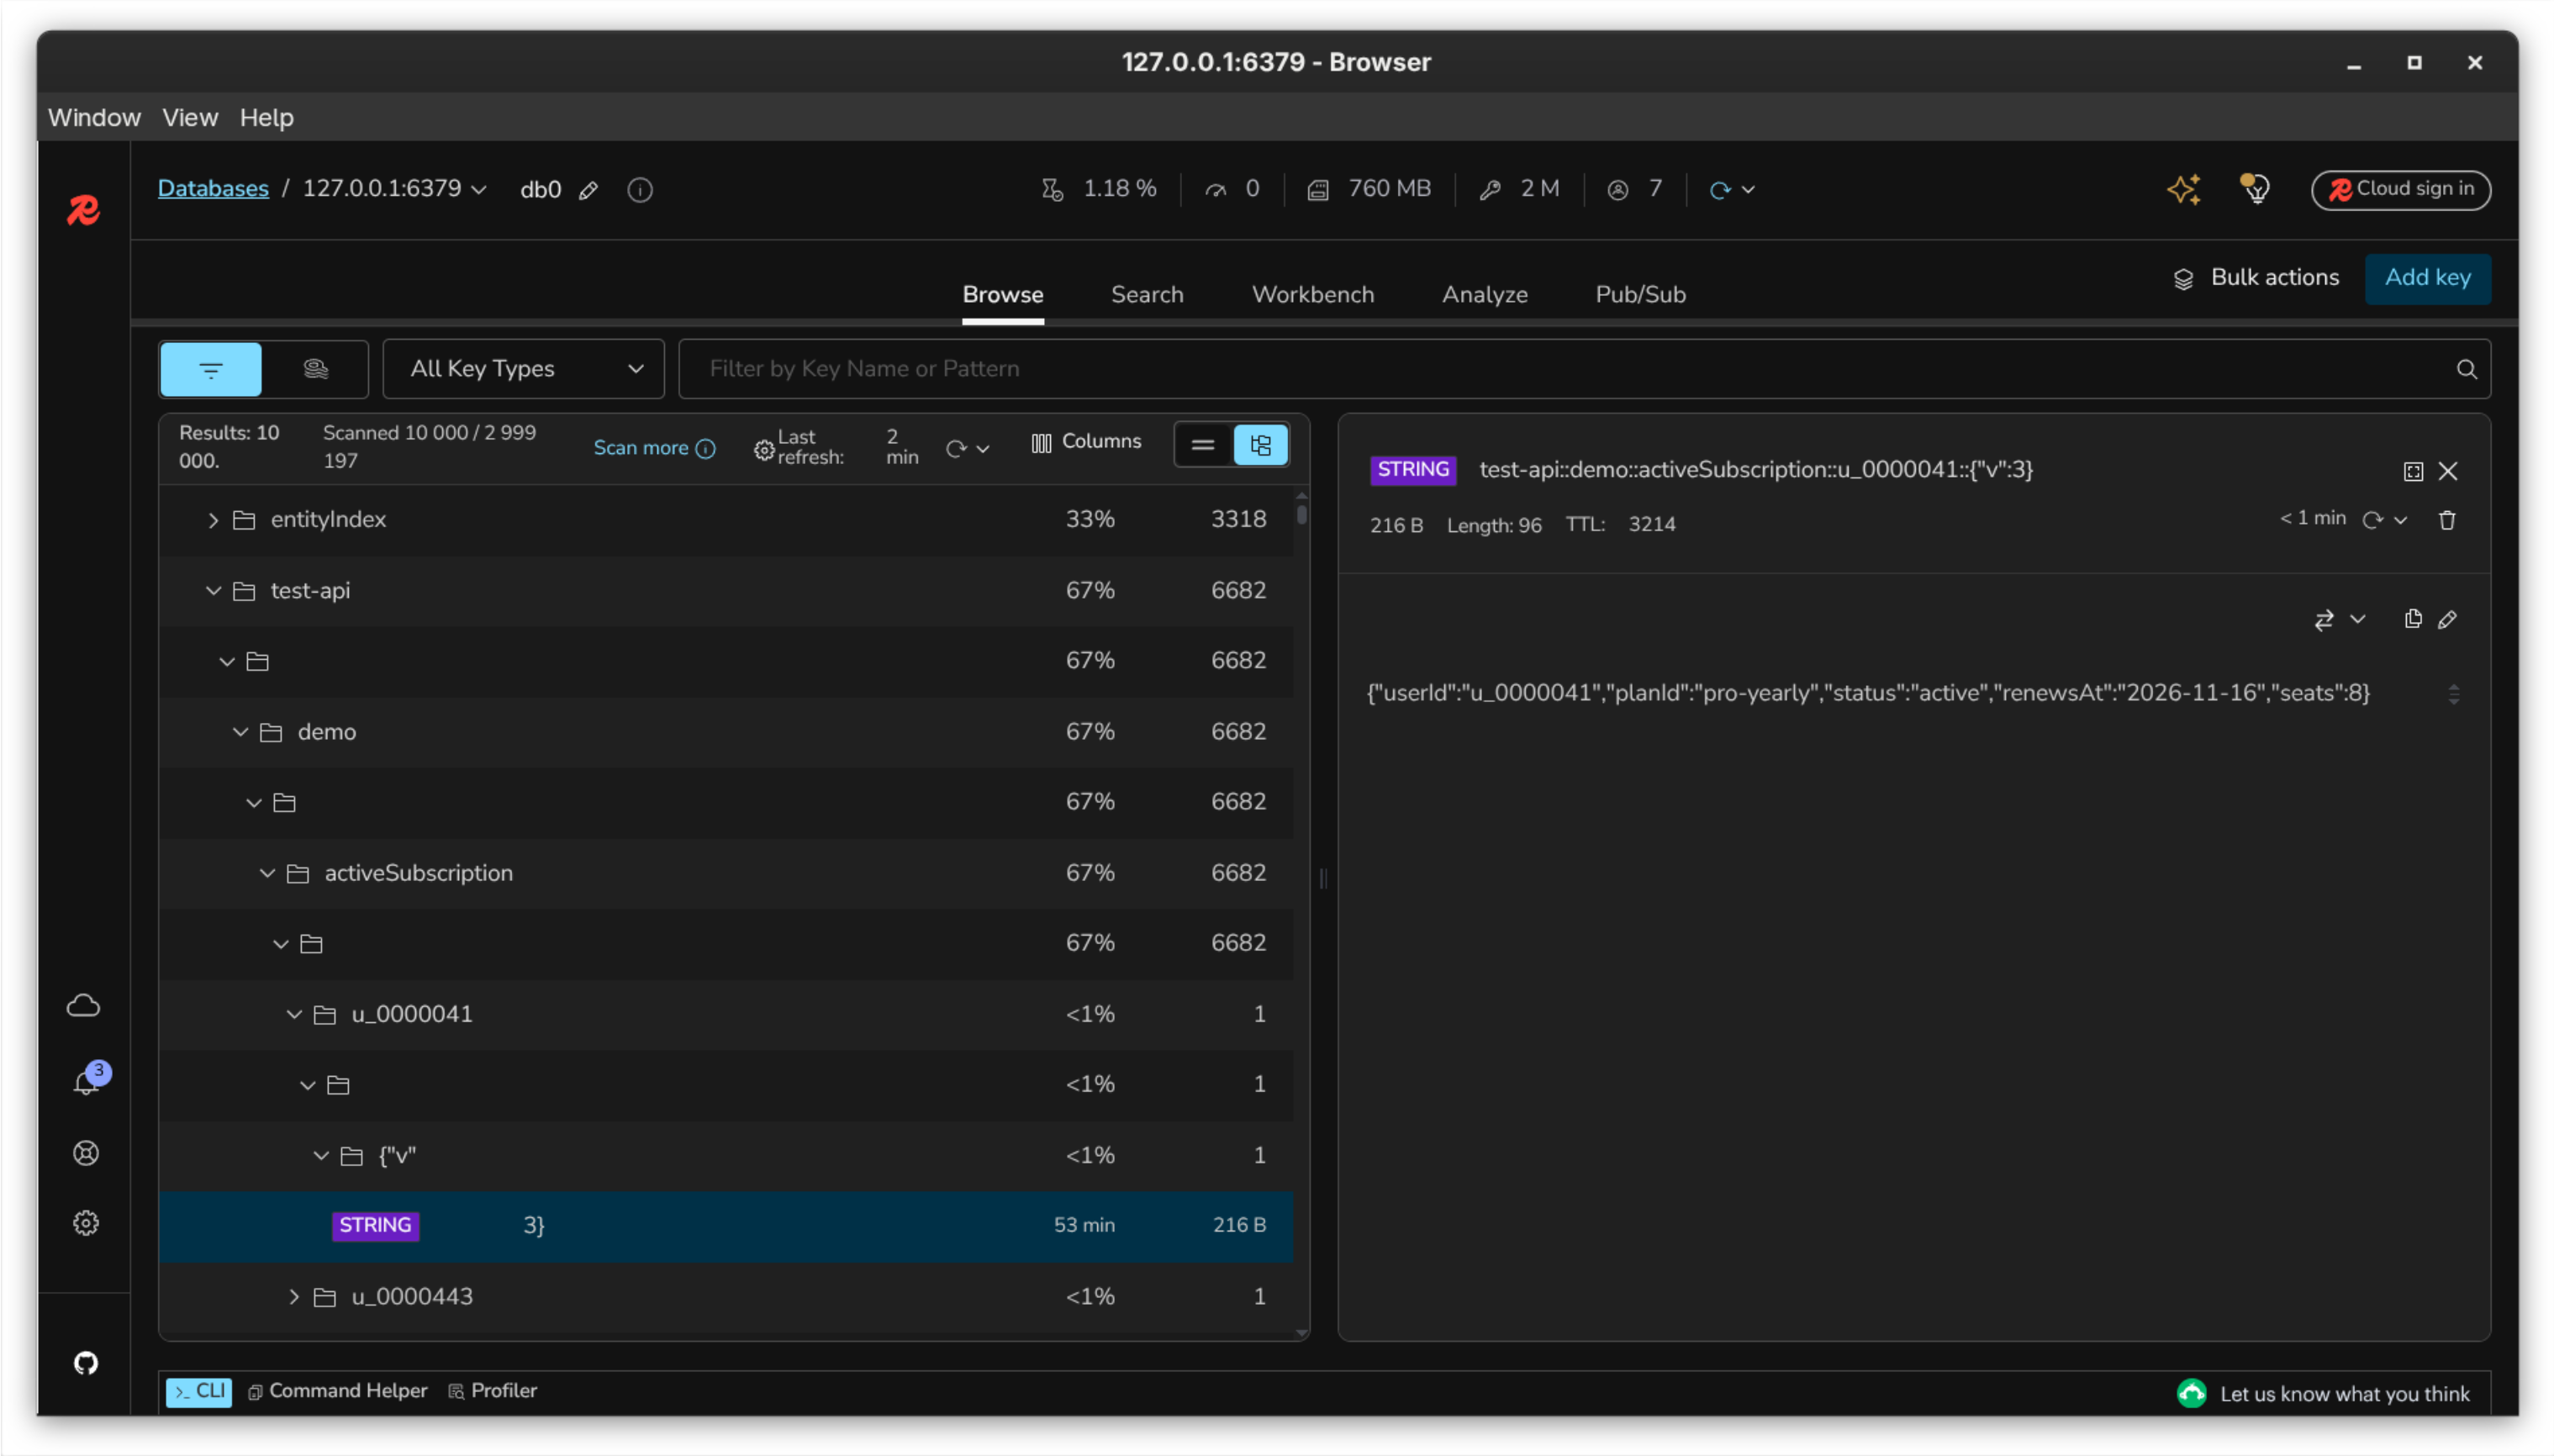The height and width of the screenshot is (1456, 2554).
Task: Edit the string value with pencil icon
Action: (x=2447, y=620)
